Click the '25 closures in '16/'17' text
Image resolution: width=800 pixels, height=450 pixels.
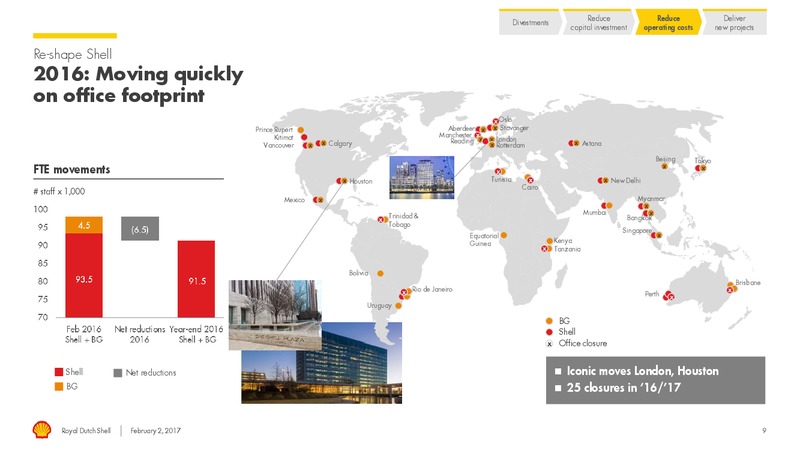tap(623, 388)
